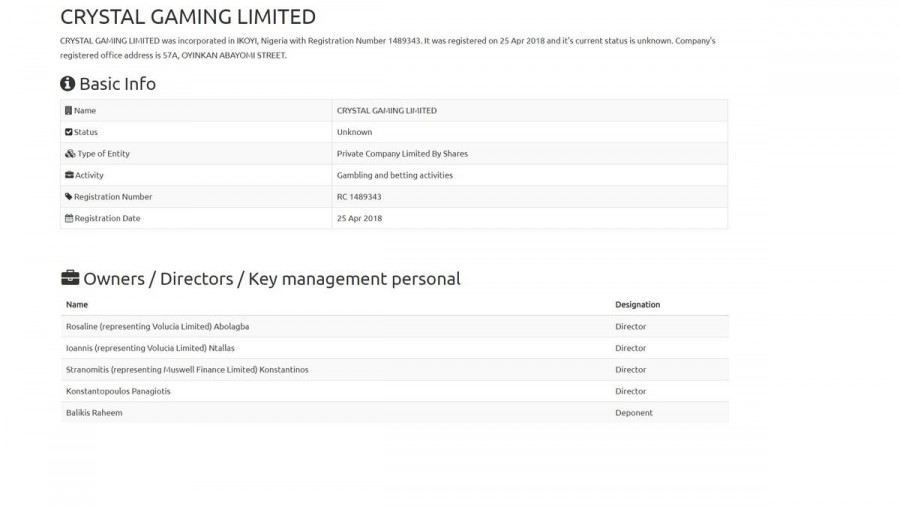Open the Ioannis Ntallas director entry
Viewport: 900px width, 506px height.
click(x=150, y=348)
